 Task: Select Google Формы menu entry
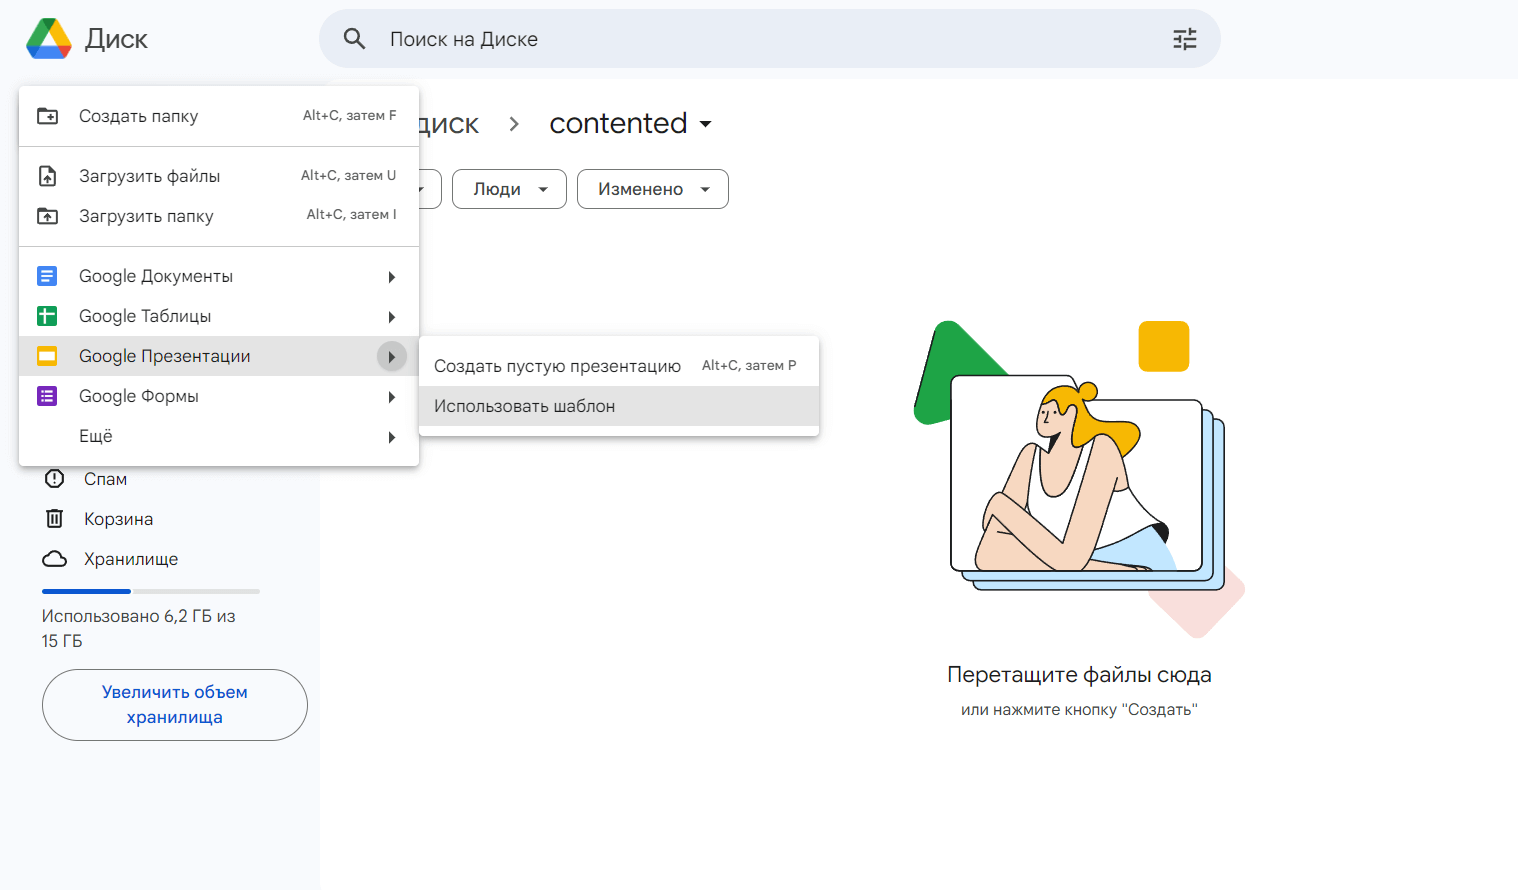coord(219,396)
